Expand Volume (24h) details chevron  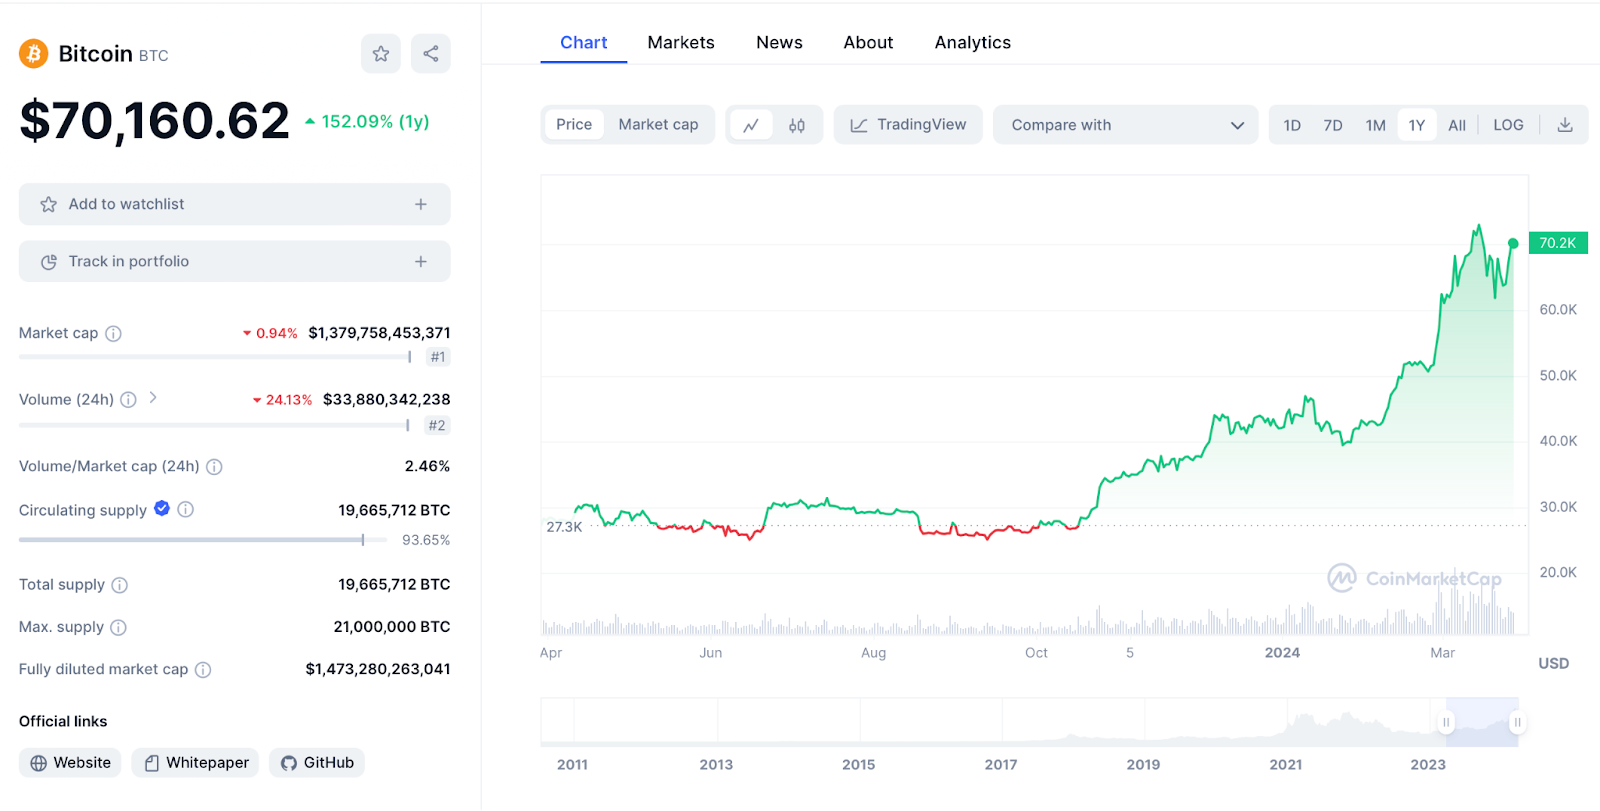point(153,398)
